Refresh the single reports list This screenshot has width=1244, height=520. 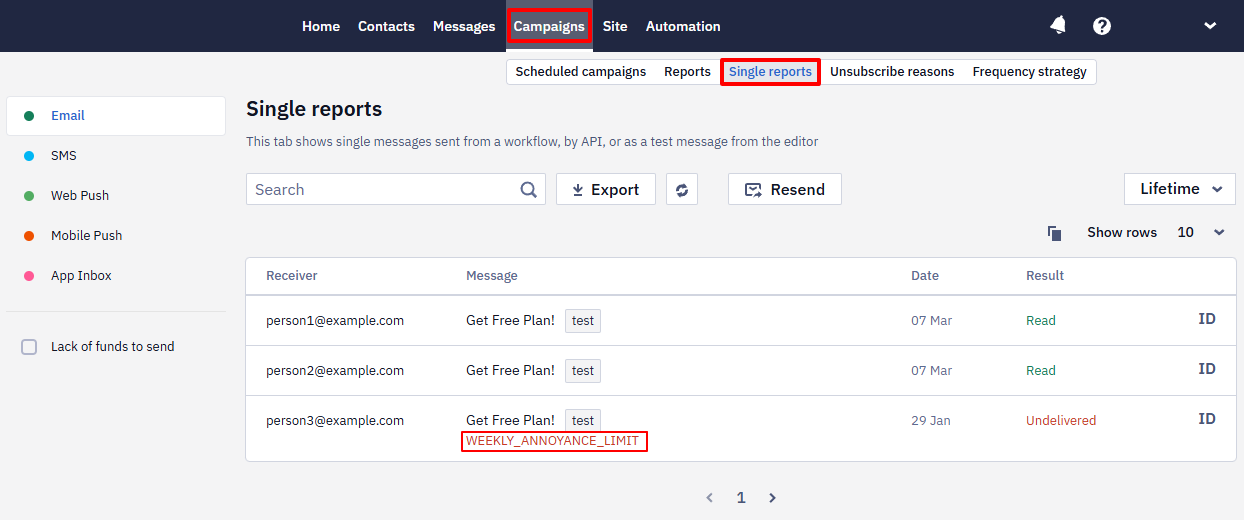[682, 189]
